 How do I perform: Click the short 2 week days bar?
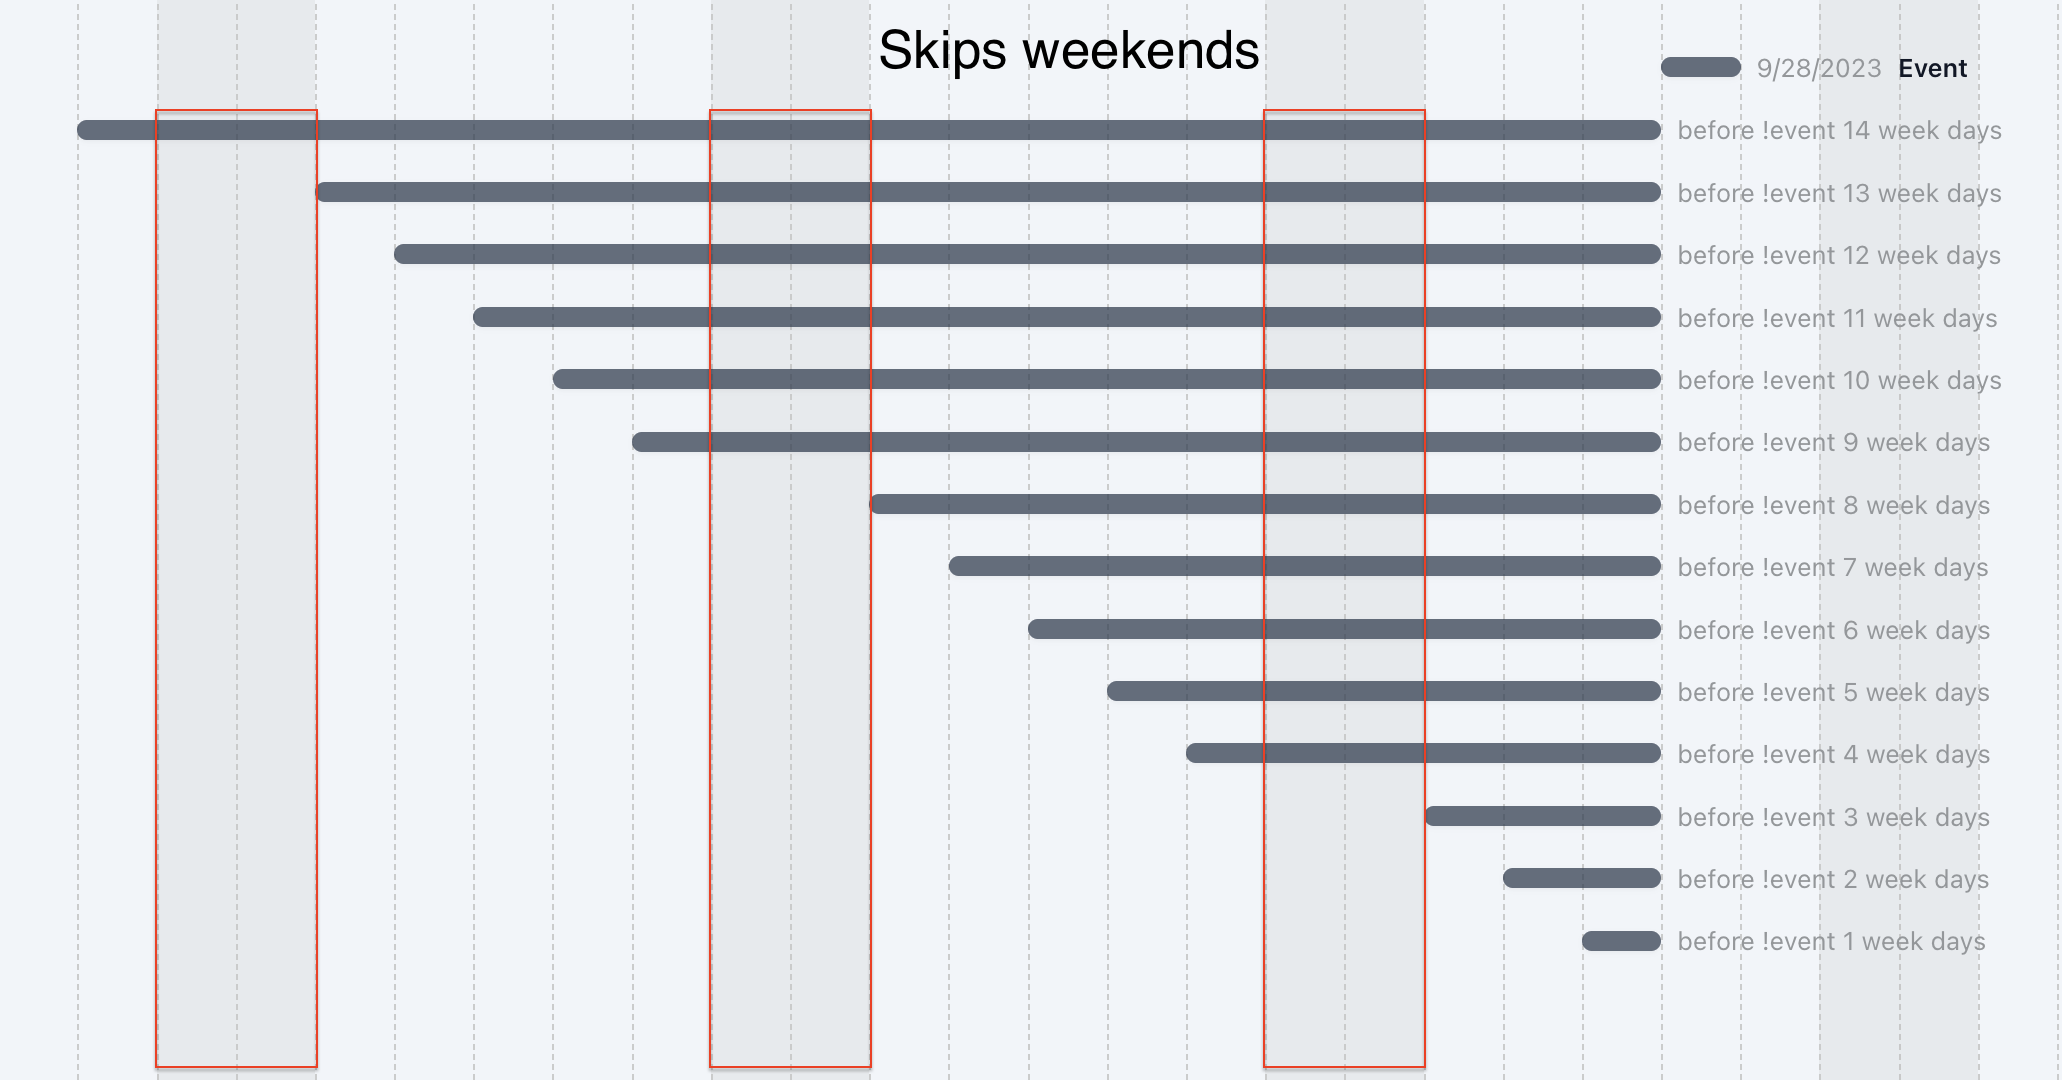1582,878
